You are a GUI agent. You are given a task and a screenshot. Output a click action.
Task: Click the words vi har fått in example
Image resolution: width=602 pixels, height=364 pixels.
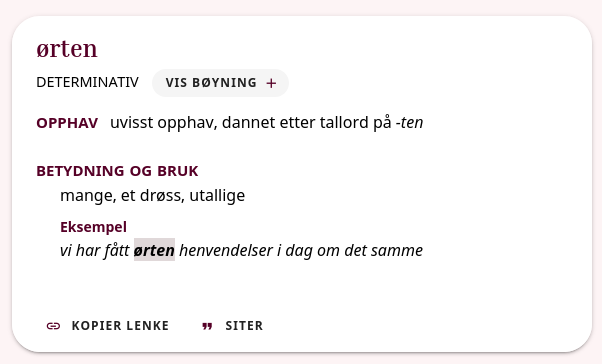pos(95,250)
